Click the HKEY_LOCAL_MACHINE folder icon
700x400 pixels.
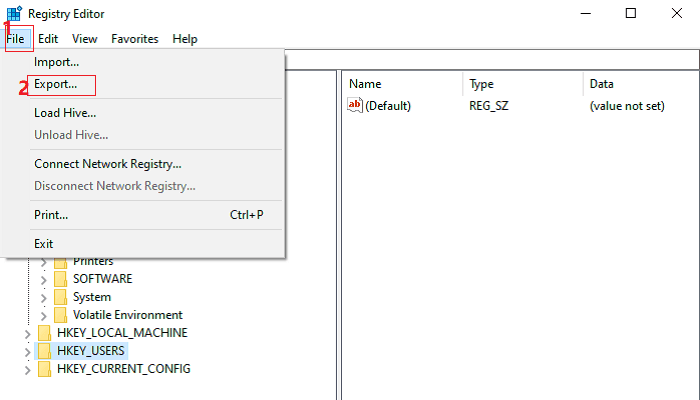tap(44, 333)
